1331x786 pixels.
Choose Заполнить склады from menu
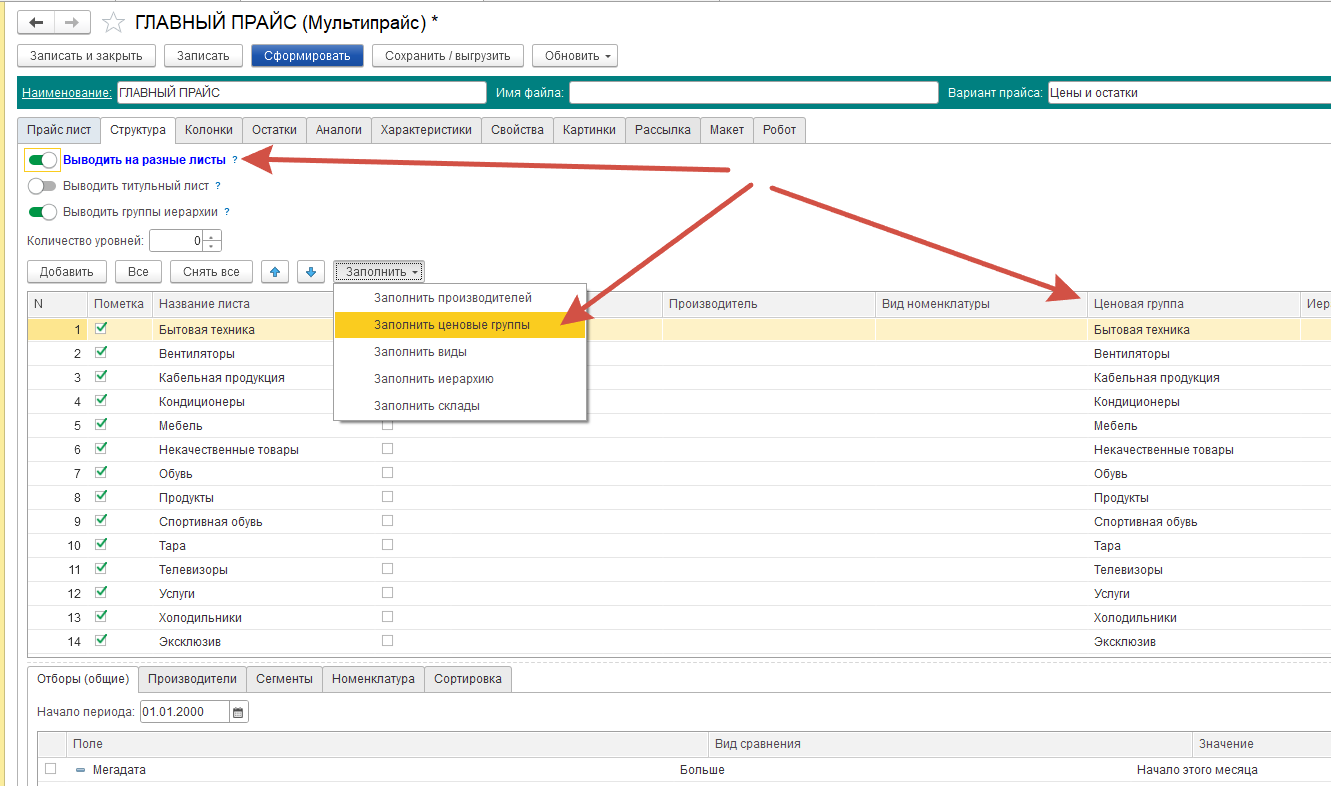click(x=460, y=406)
